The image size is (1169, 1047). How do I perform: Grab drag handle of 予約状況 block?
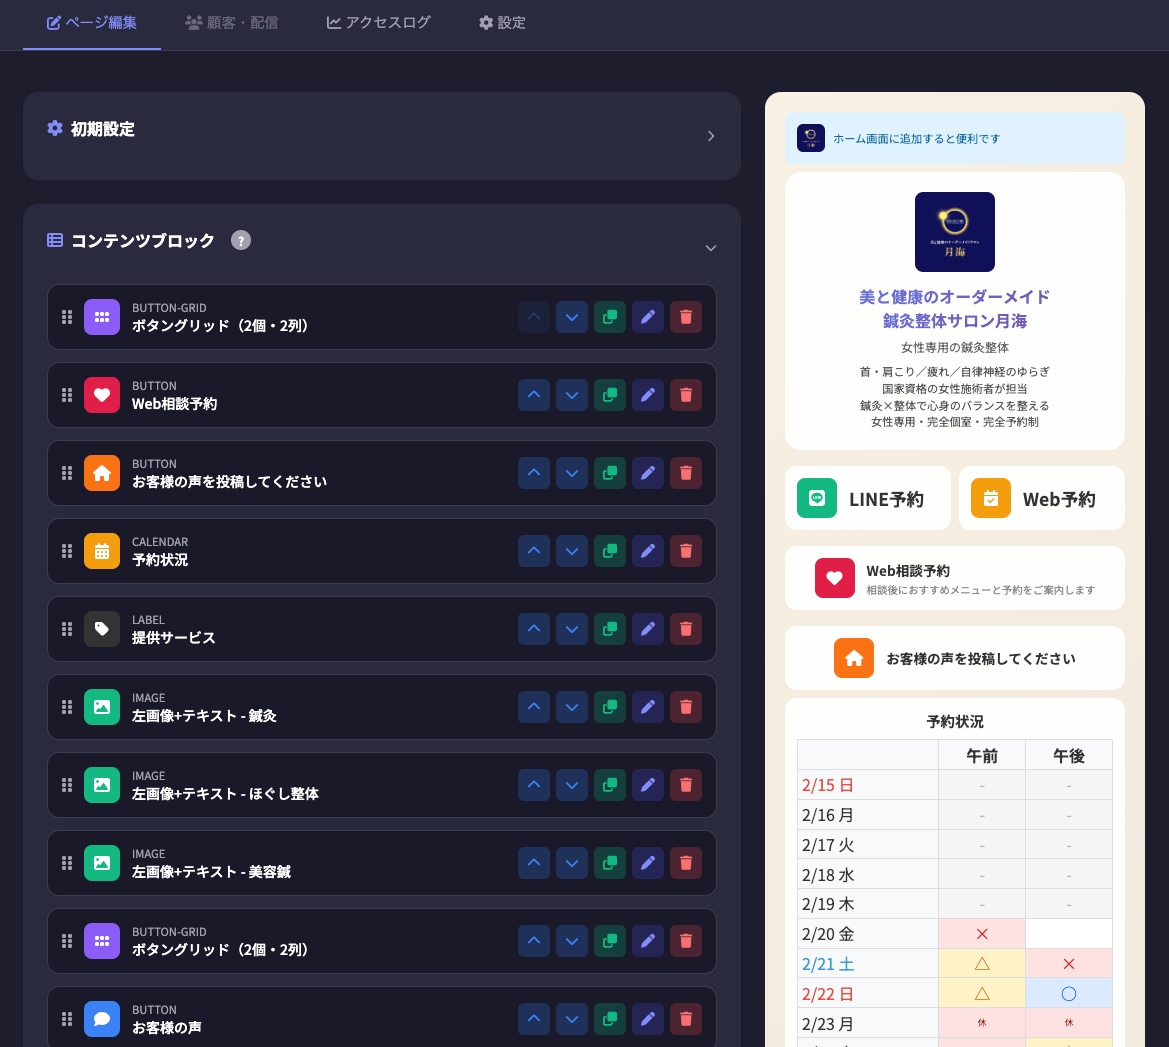pyautogui.click(x=66, y=551)
